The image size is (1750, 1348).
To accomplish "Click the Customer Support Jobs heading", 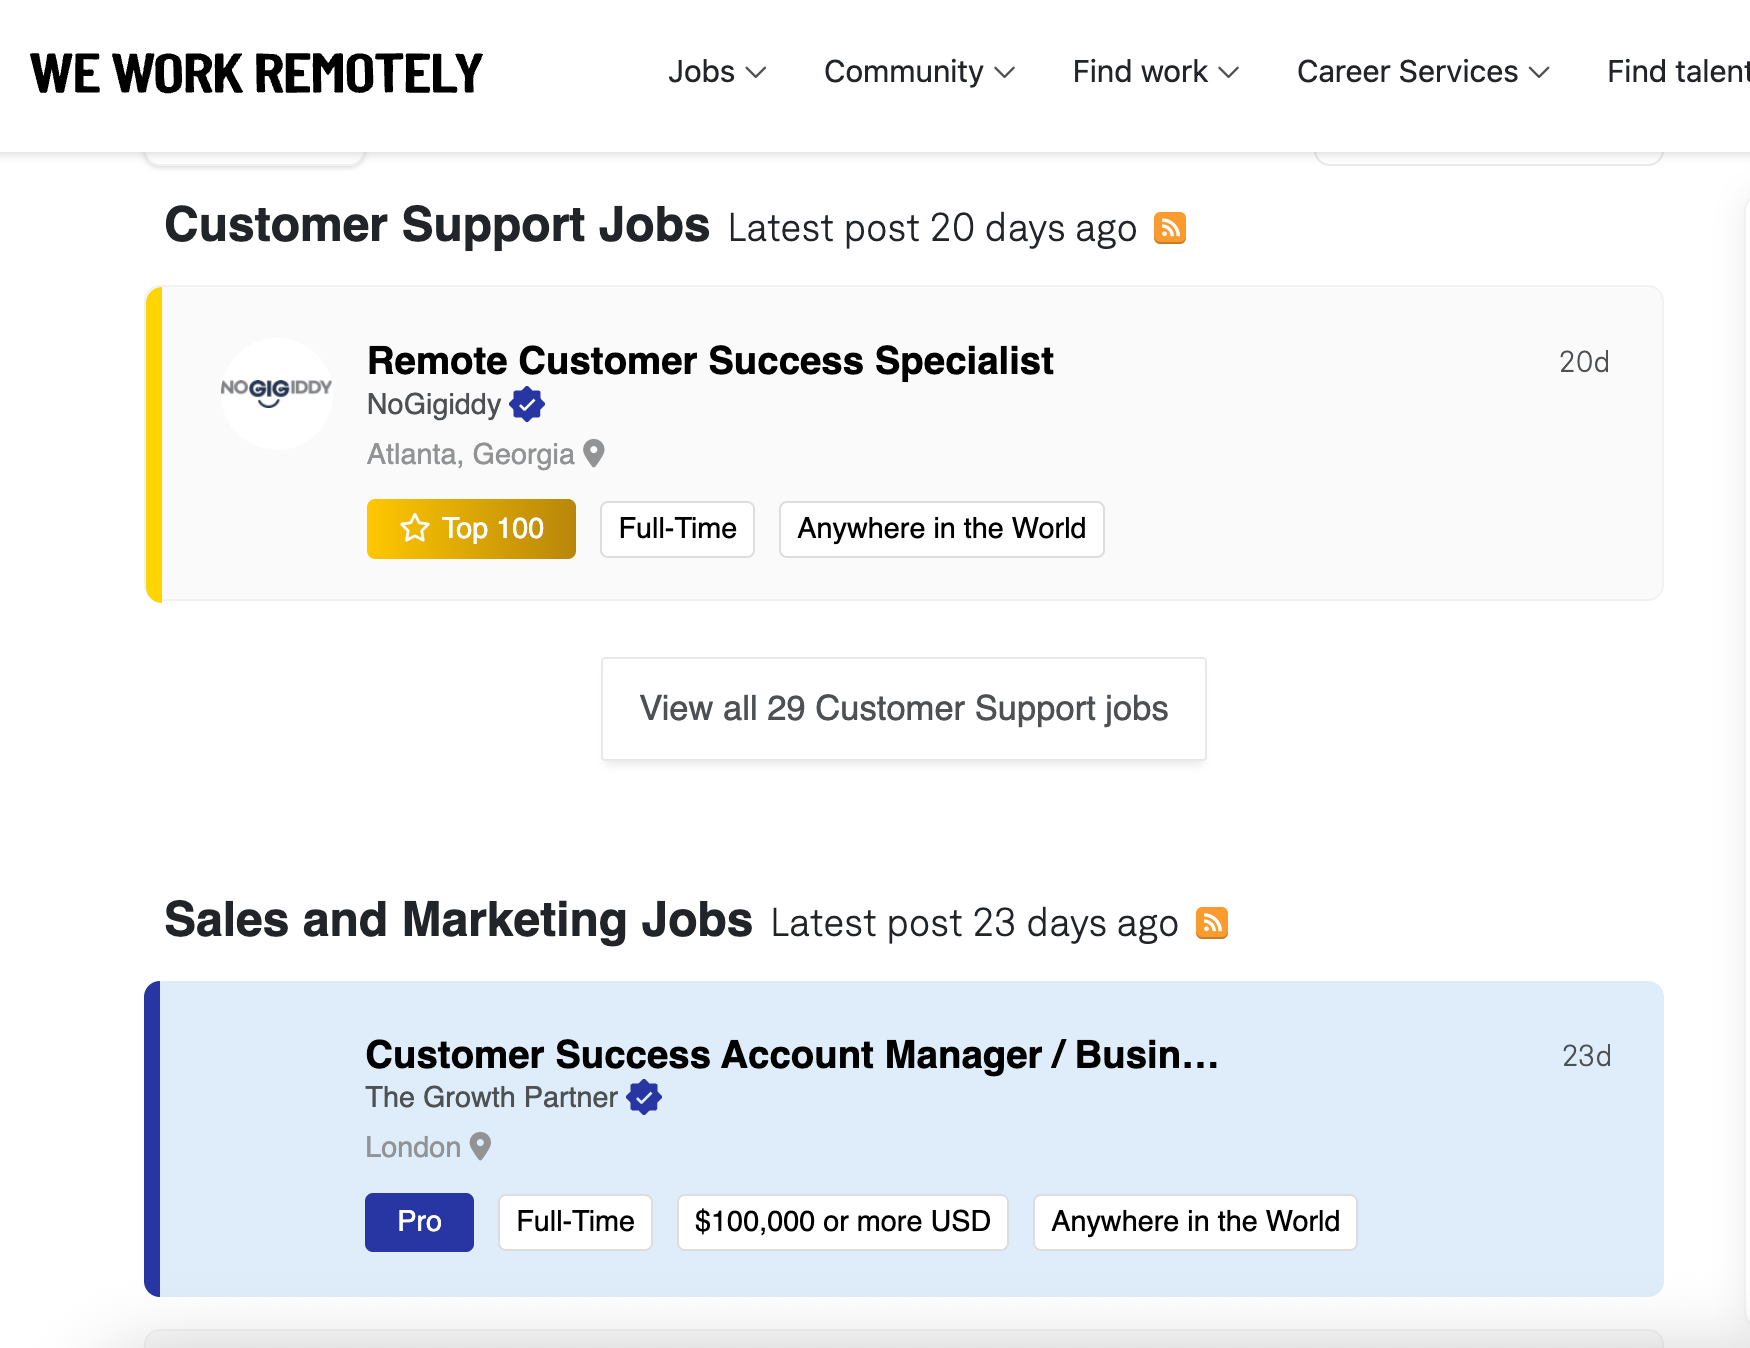I will tap(437, 225).
